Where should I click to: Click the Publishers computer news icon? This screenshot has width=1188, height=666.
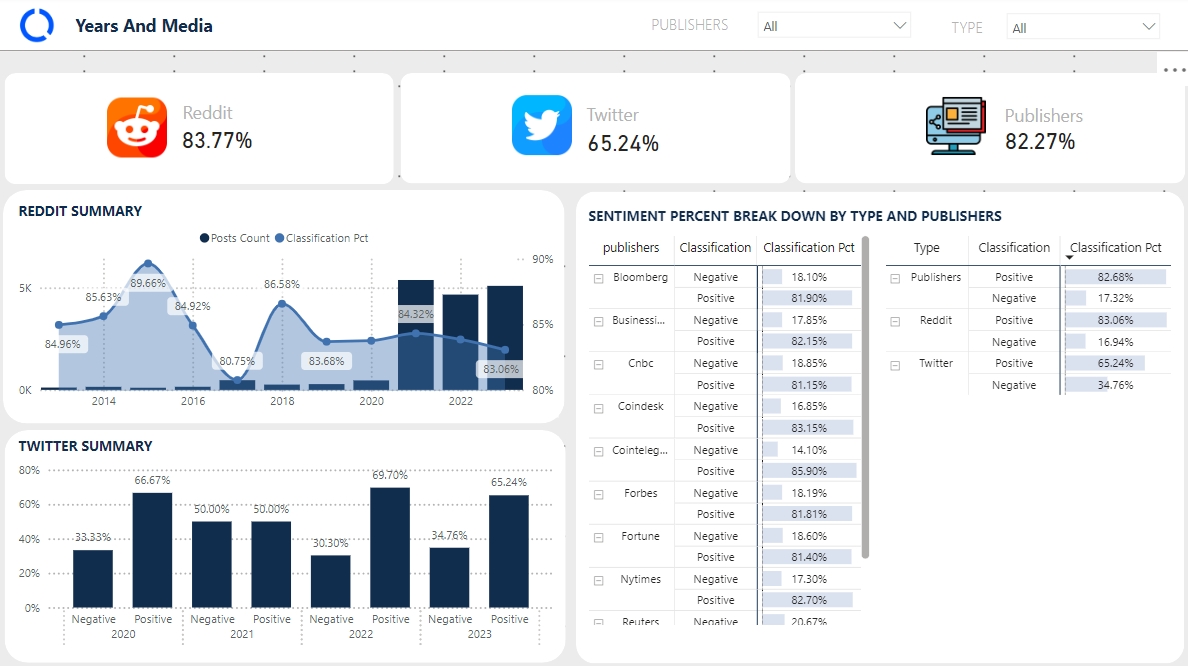pyautogui.click(x=955, y=126)
